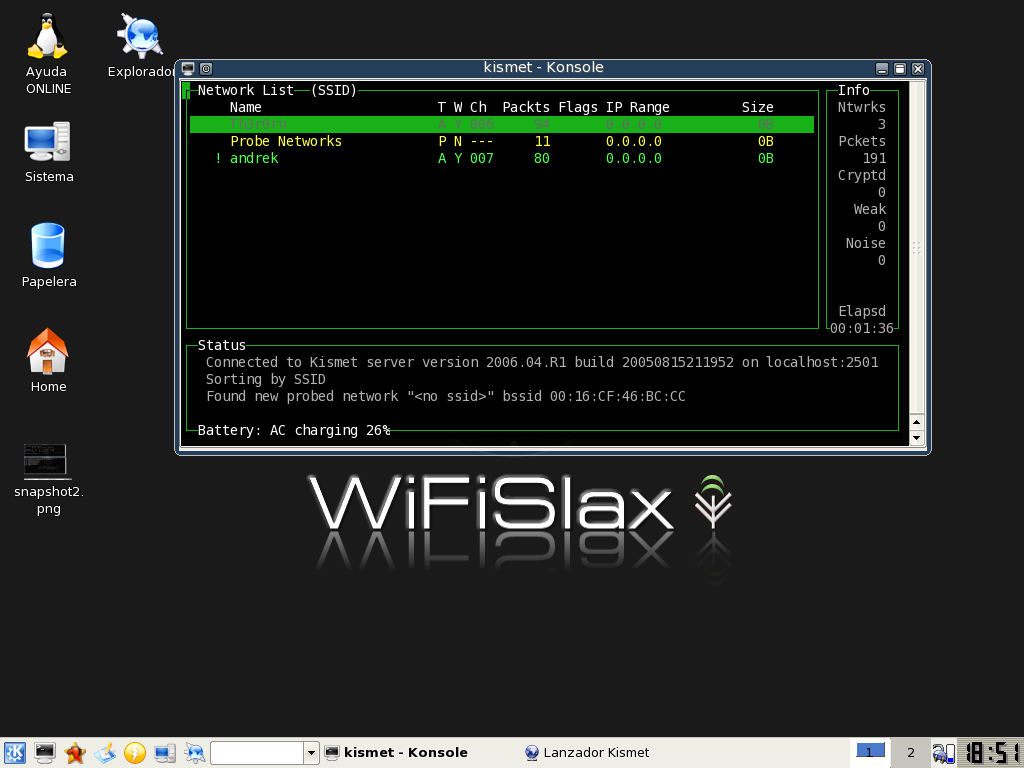Click the Noise label in Info panel

865,243
